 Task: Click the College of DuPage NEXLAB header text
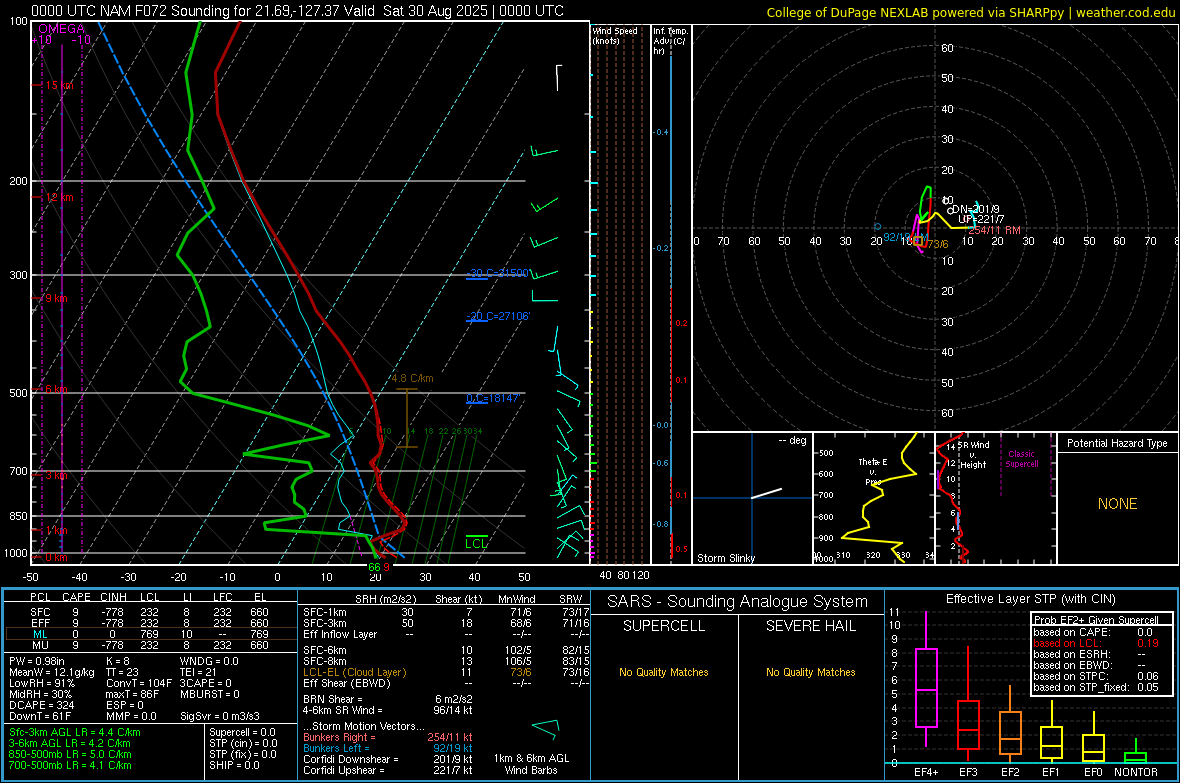[x=970, y=12]
